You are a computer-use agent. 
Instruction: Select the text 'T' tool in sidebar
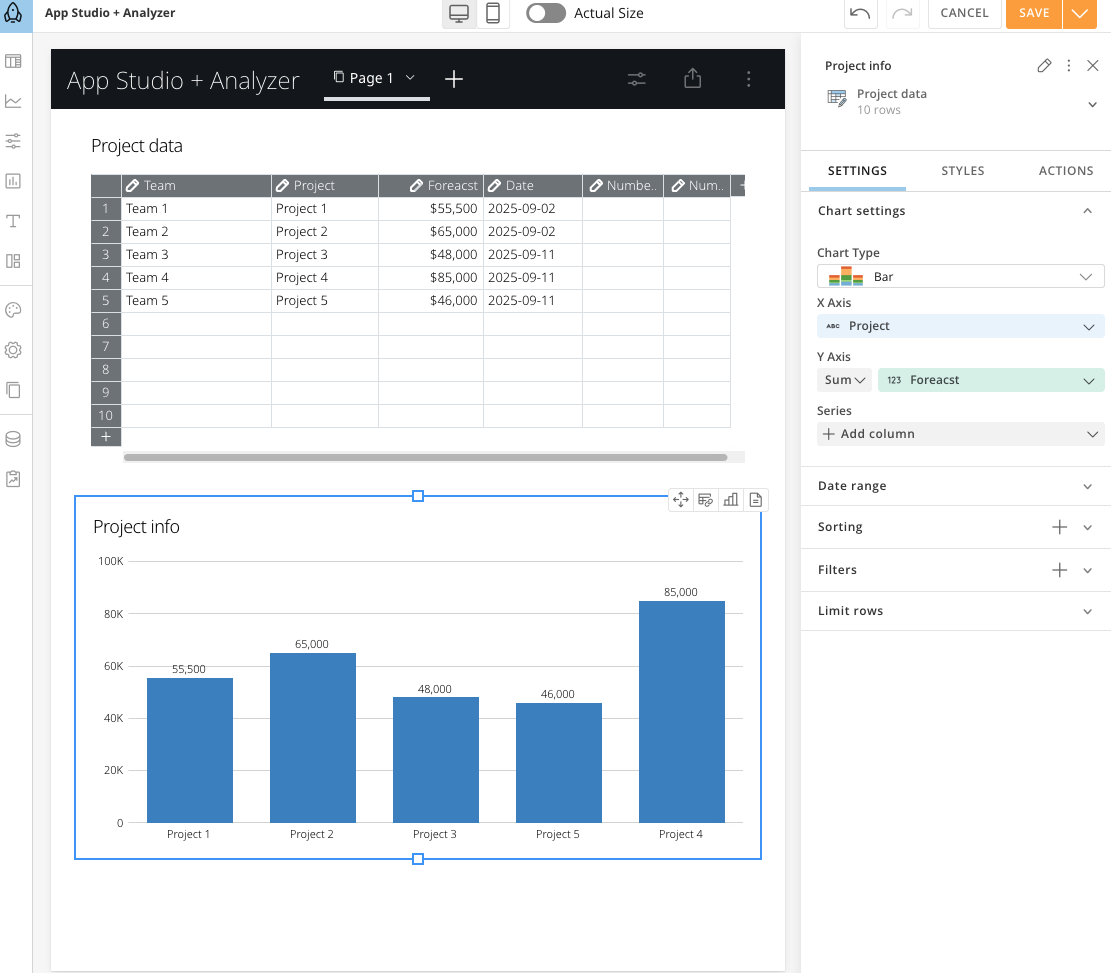click(13, 221)
